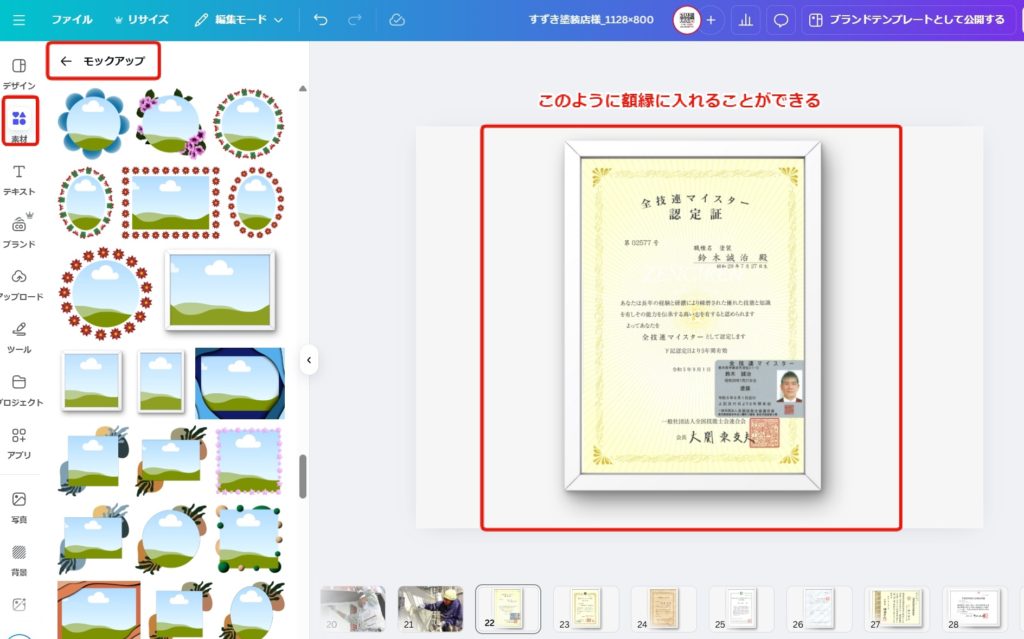Open the 写真 photos panel
This screenshot has width=1024, height=639.
(19, 506)
